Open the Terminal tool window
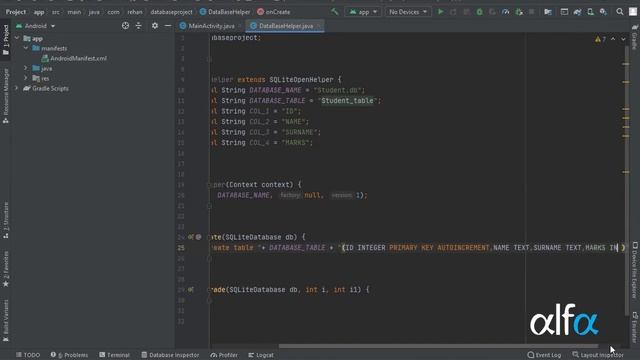This screenshot has height=360, width=640. point(114,355)
